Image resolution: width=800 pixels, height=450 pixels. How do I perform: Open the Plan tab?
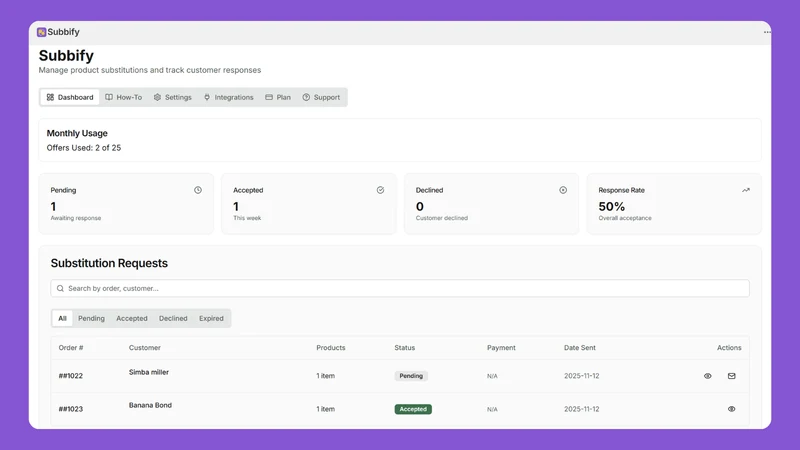coord(278,97)
